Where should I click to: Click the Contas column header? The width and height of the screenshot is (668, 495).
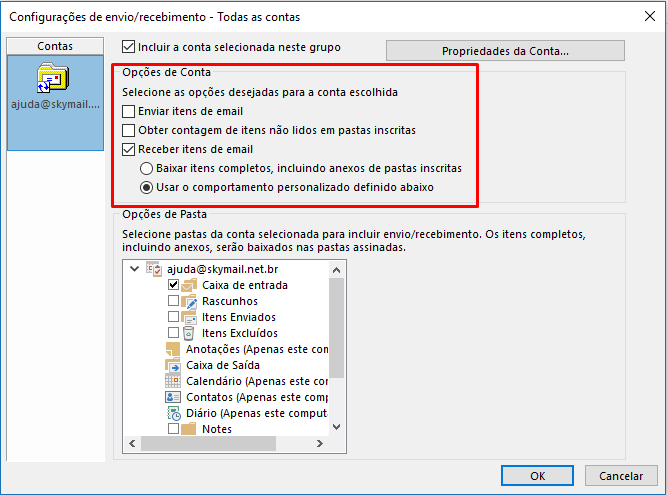[x=55, y=46]
